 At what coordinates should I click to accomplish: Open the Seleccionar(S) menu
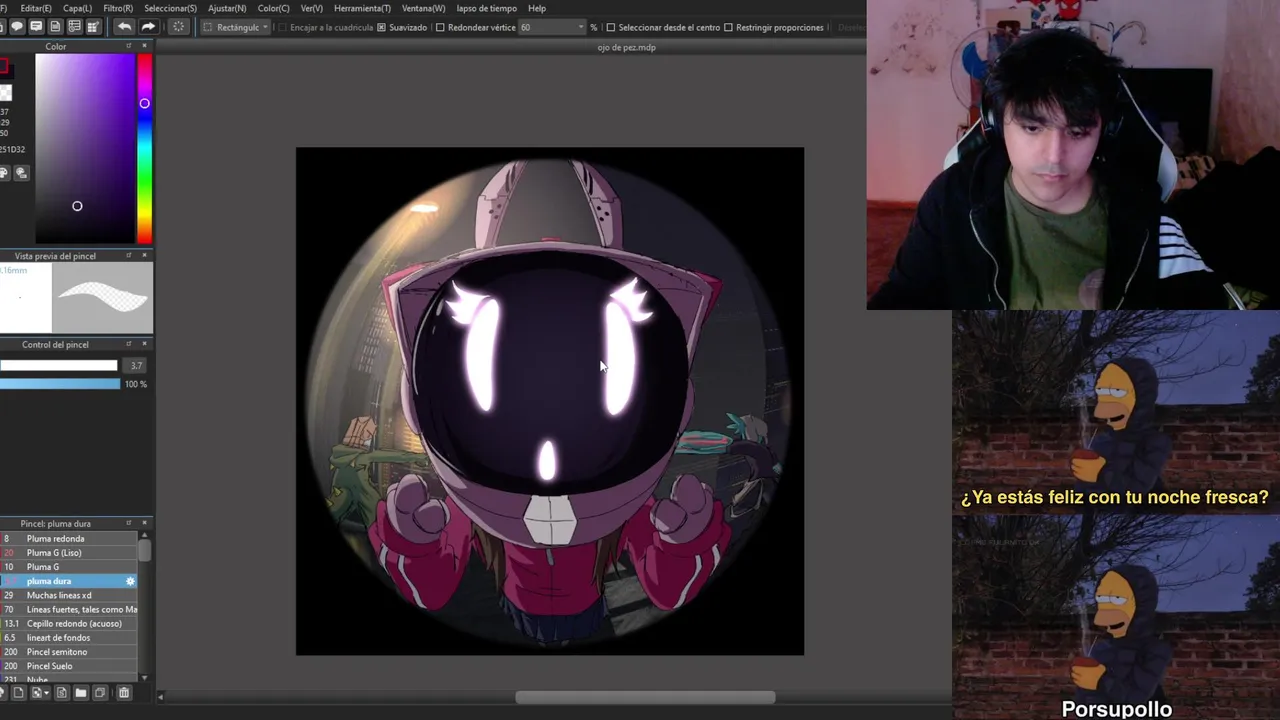coord(170,8)
